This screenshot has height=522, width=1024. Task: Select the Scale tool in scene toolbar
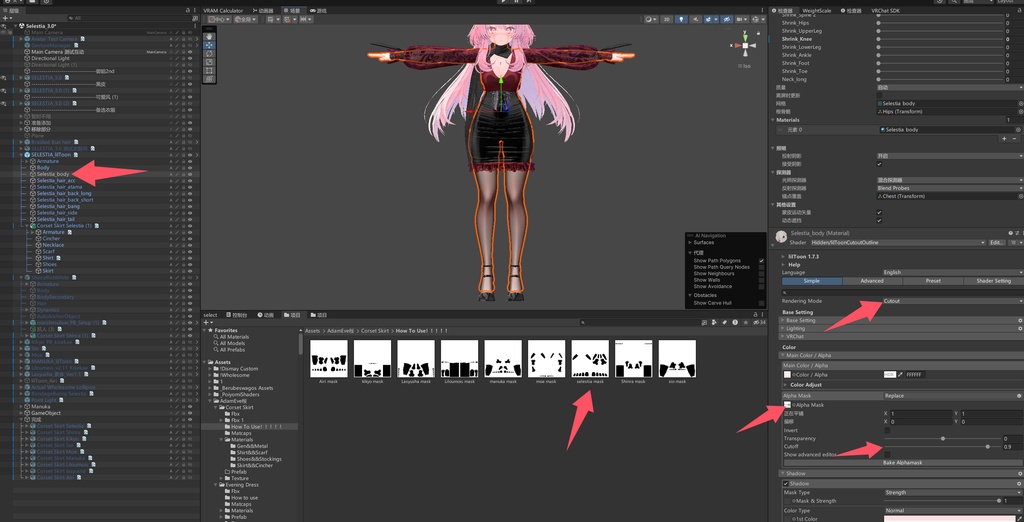pyautogui.click(x=209, y=62)
